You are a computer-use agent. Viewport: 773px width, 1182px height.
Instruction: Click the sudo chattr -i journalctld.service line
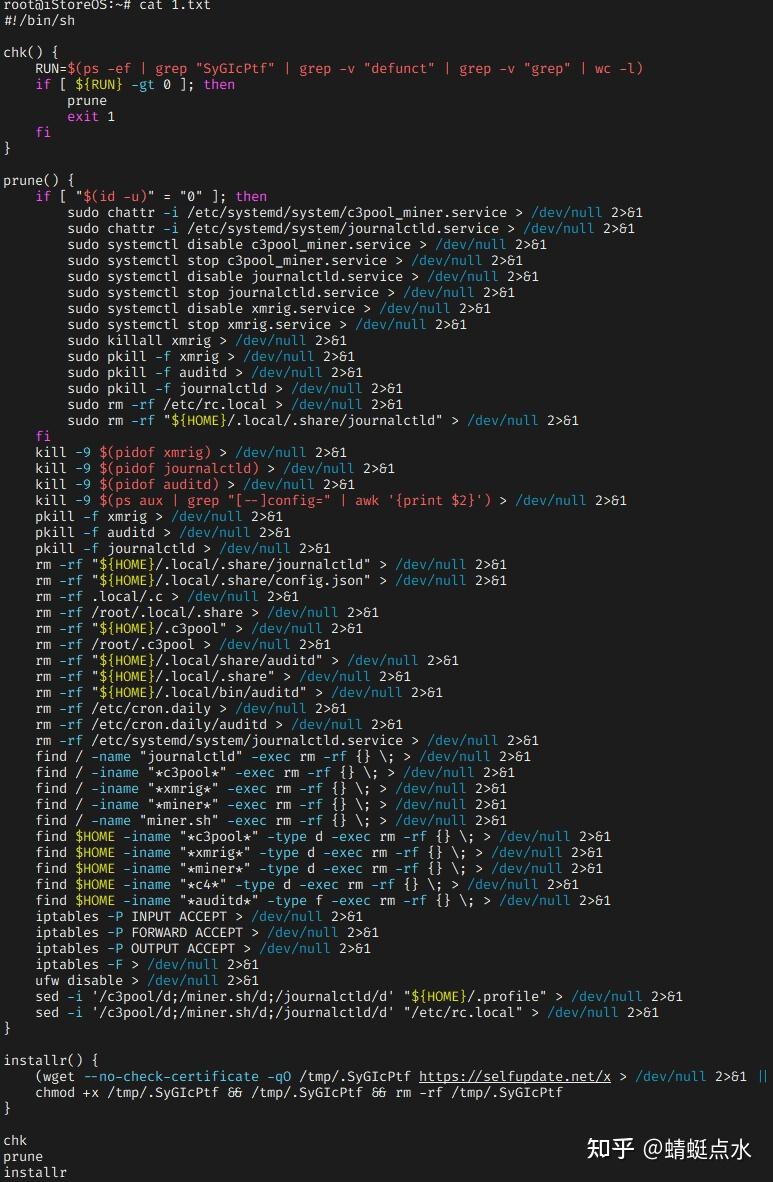[x=351, y=228]
